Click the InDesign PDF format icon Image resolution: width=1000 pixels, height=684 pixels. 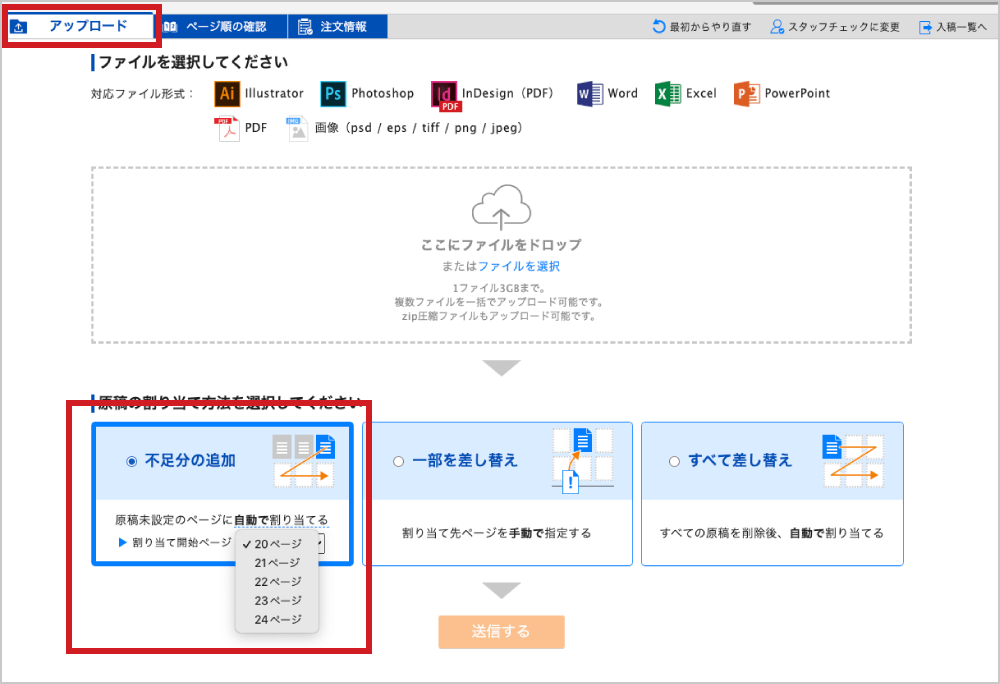[x=445, y=95]
